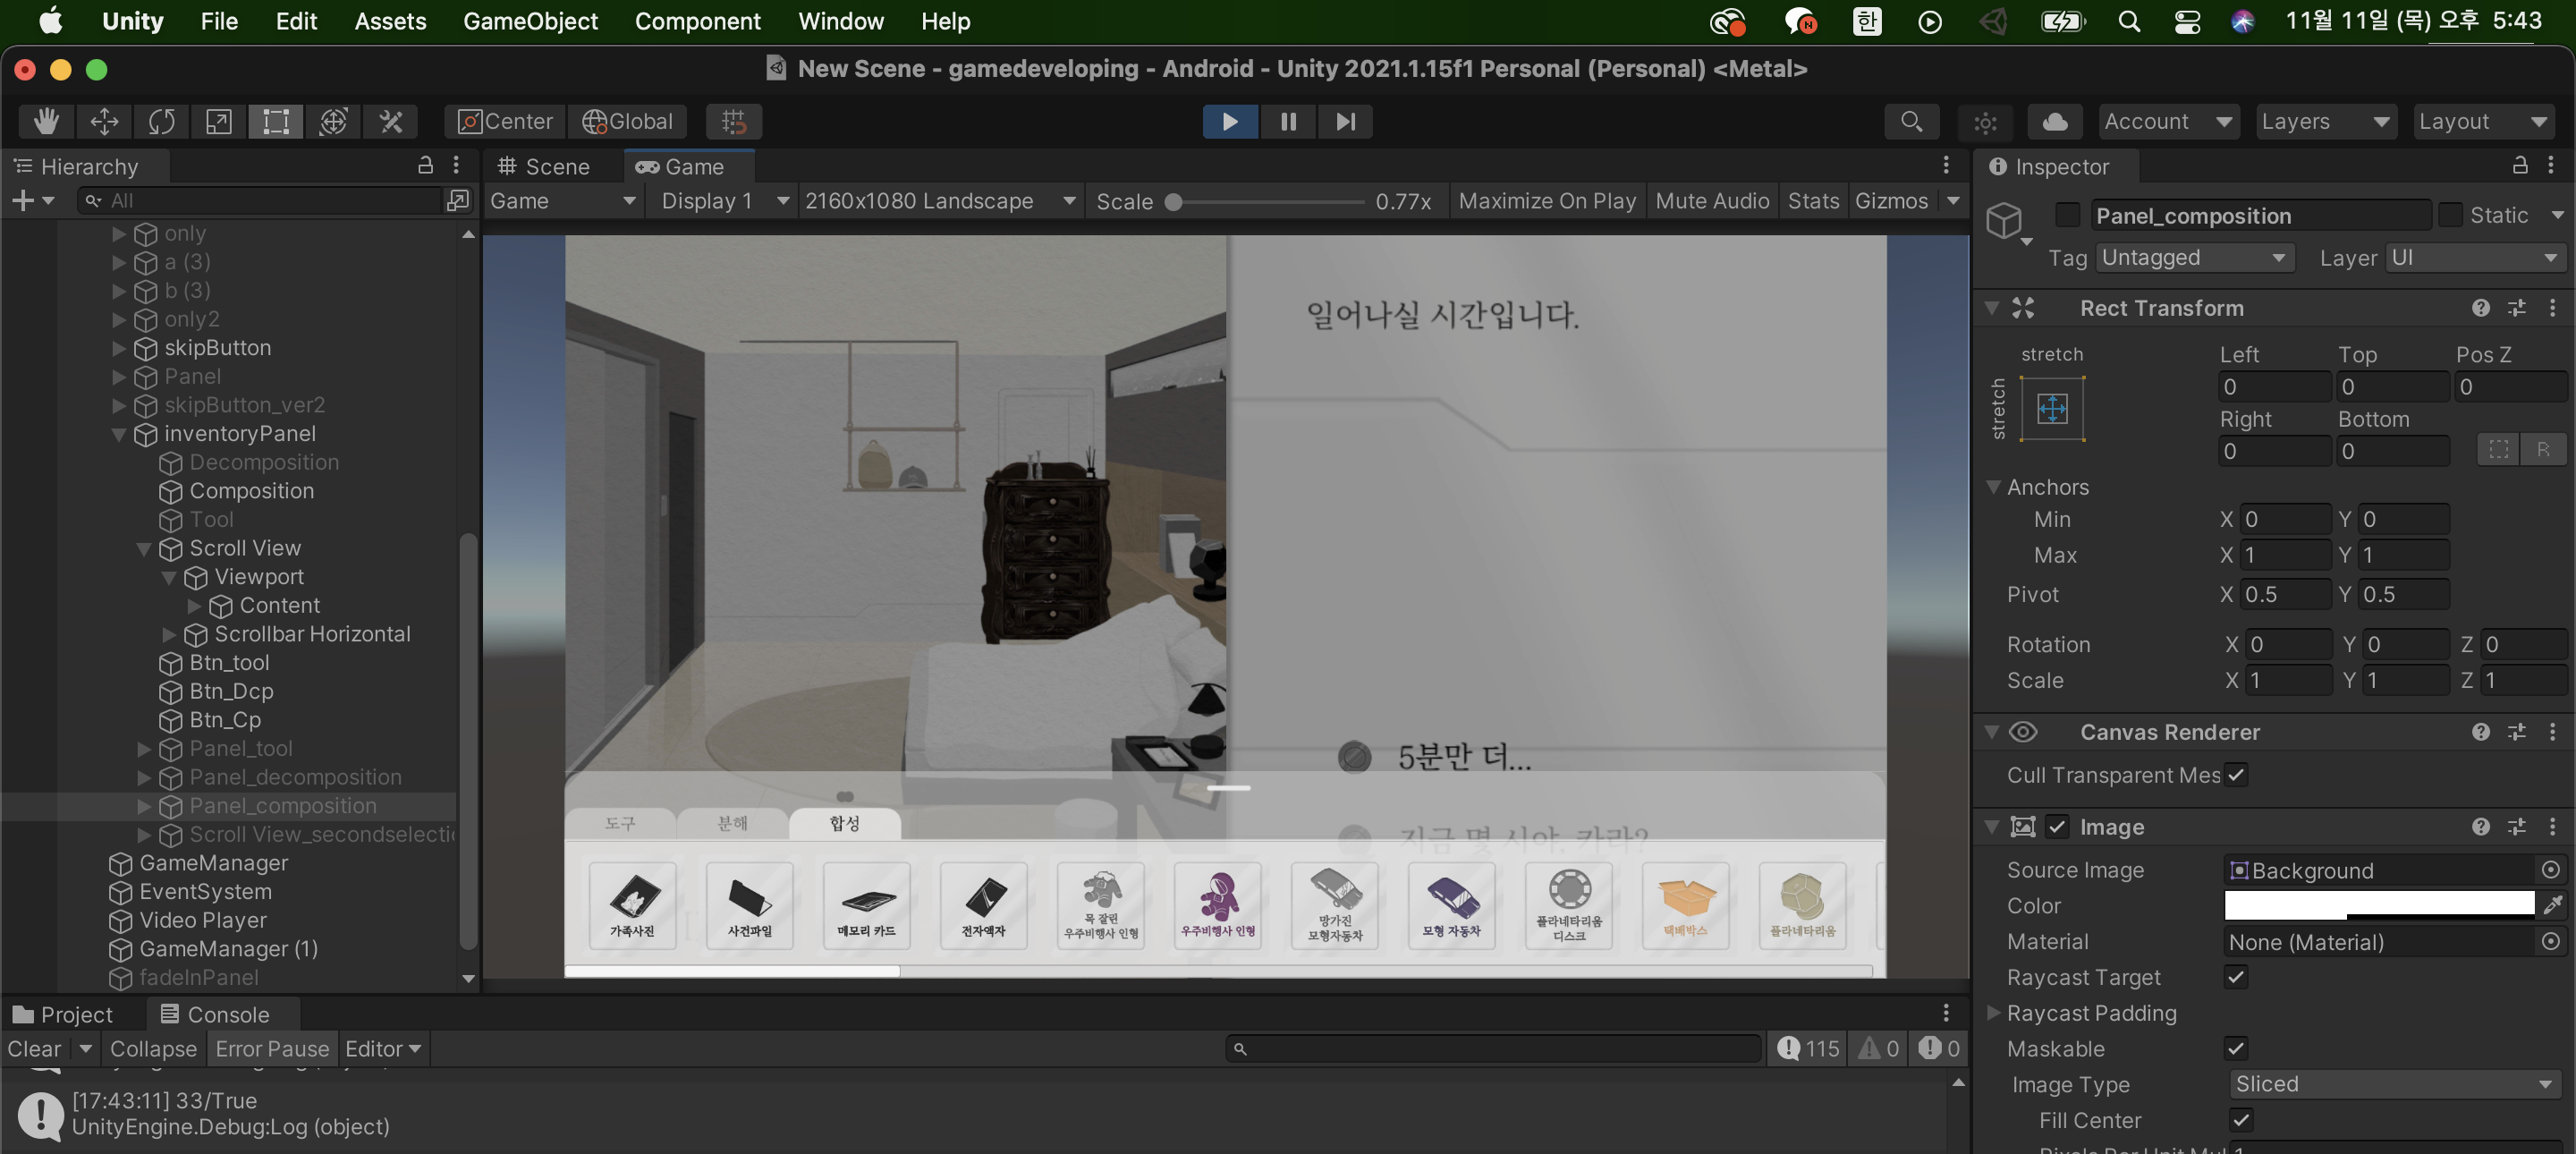Screen dimensions: 2576x1154
Task: Open the Tag Untagged dropdown
Action: pyautogui.click(x=2194, y=258)
